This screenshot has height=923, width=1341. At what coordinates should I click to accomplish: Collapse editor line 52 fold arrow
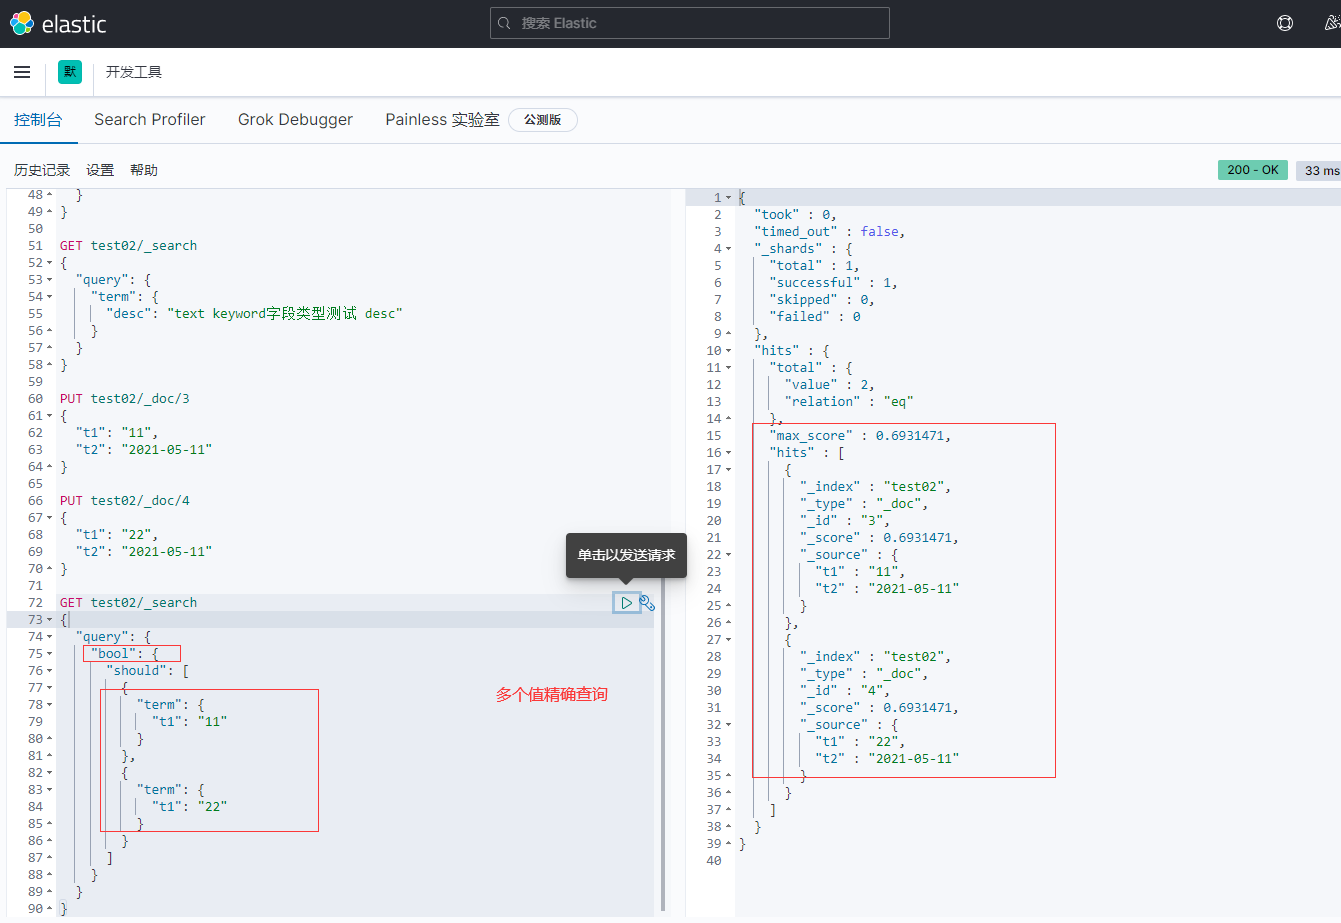pyautogui.click(x=49, y=263)
